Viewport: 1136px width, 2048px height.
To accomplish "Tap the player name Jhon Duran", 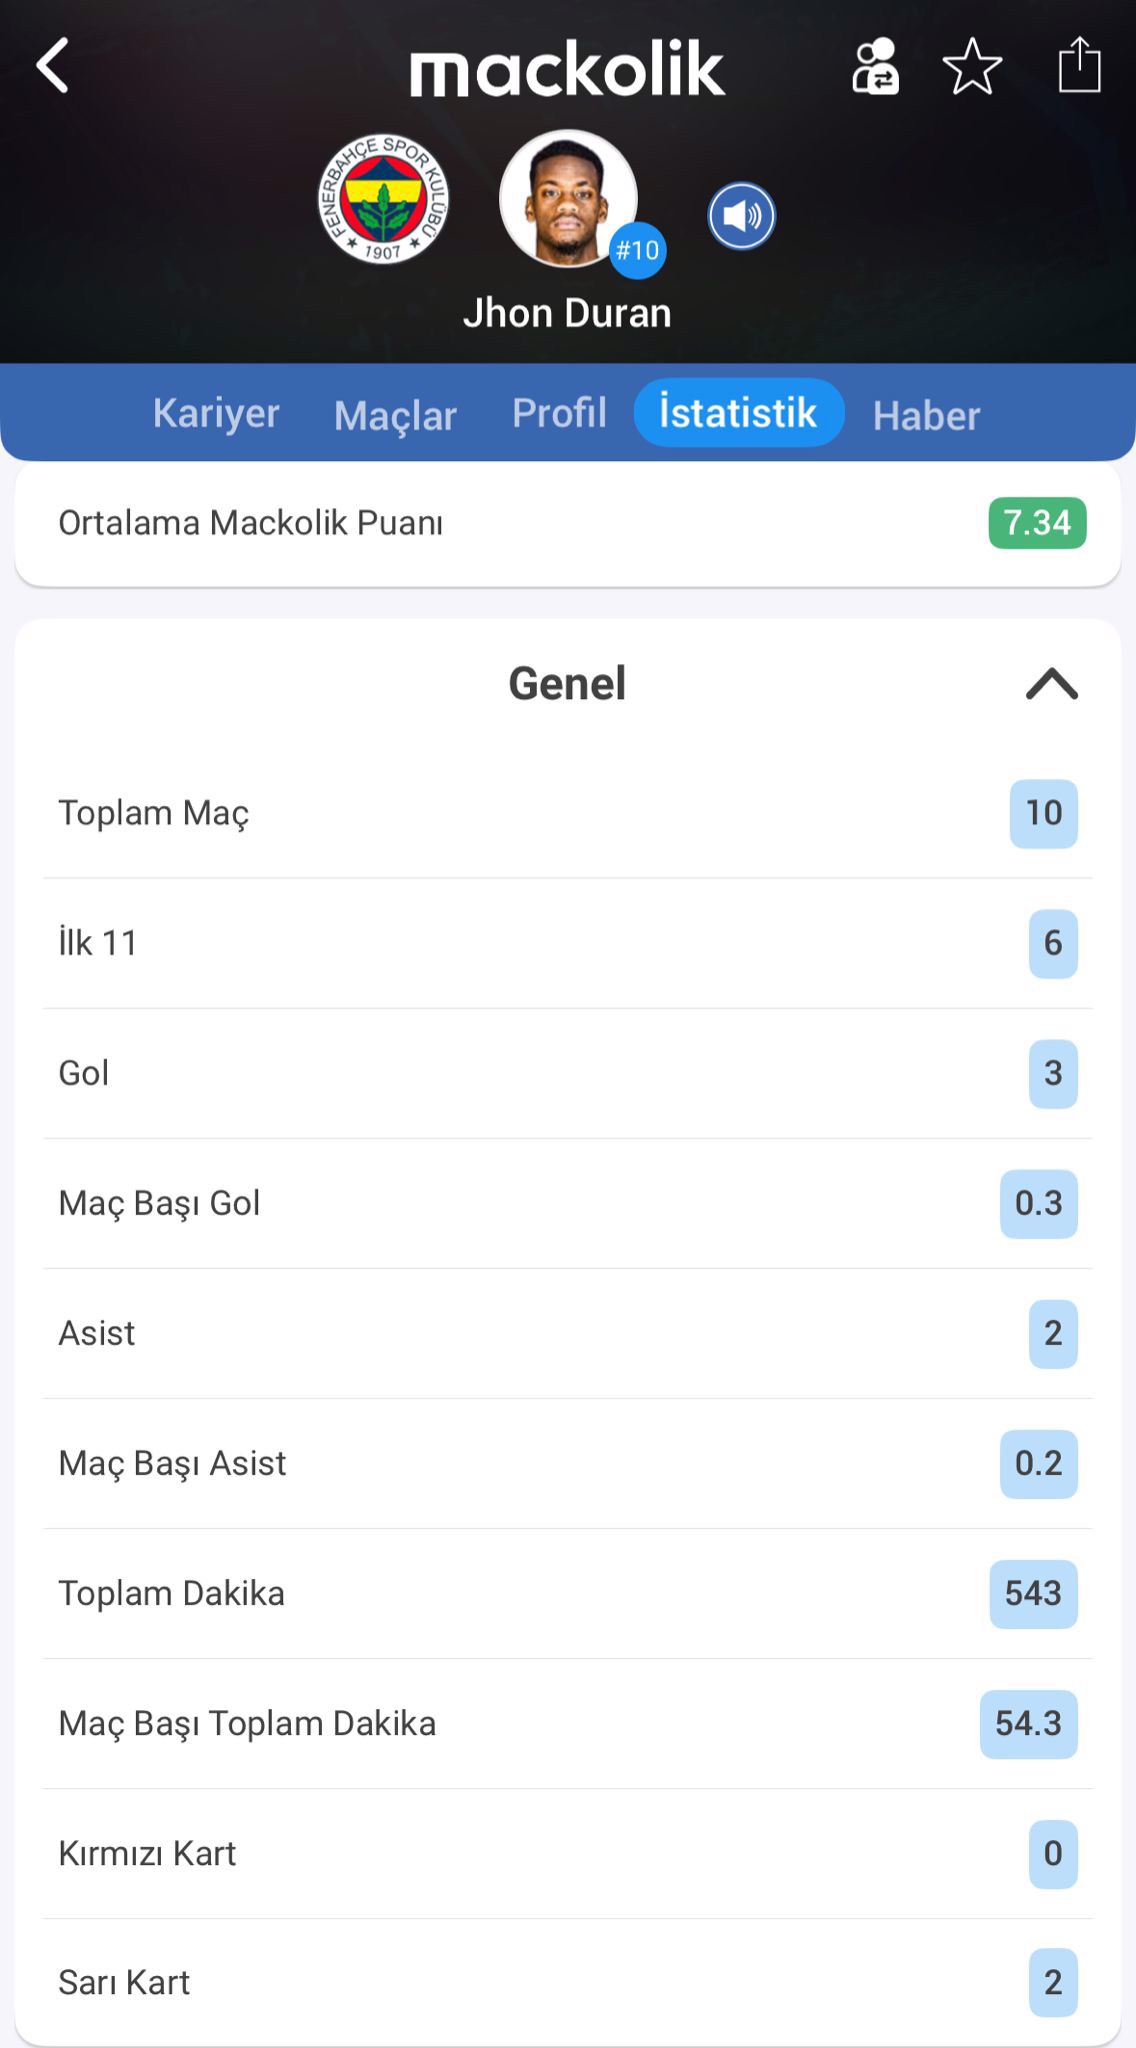I will tap(567, 313).
